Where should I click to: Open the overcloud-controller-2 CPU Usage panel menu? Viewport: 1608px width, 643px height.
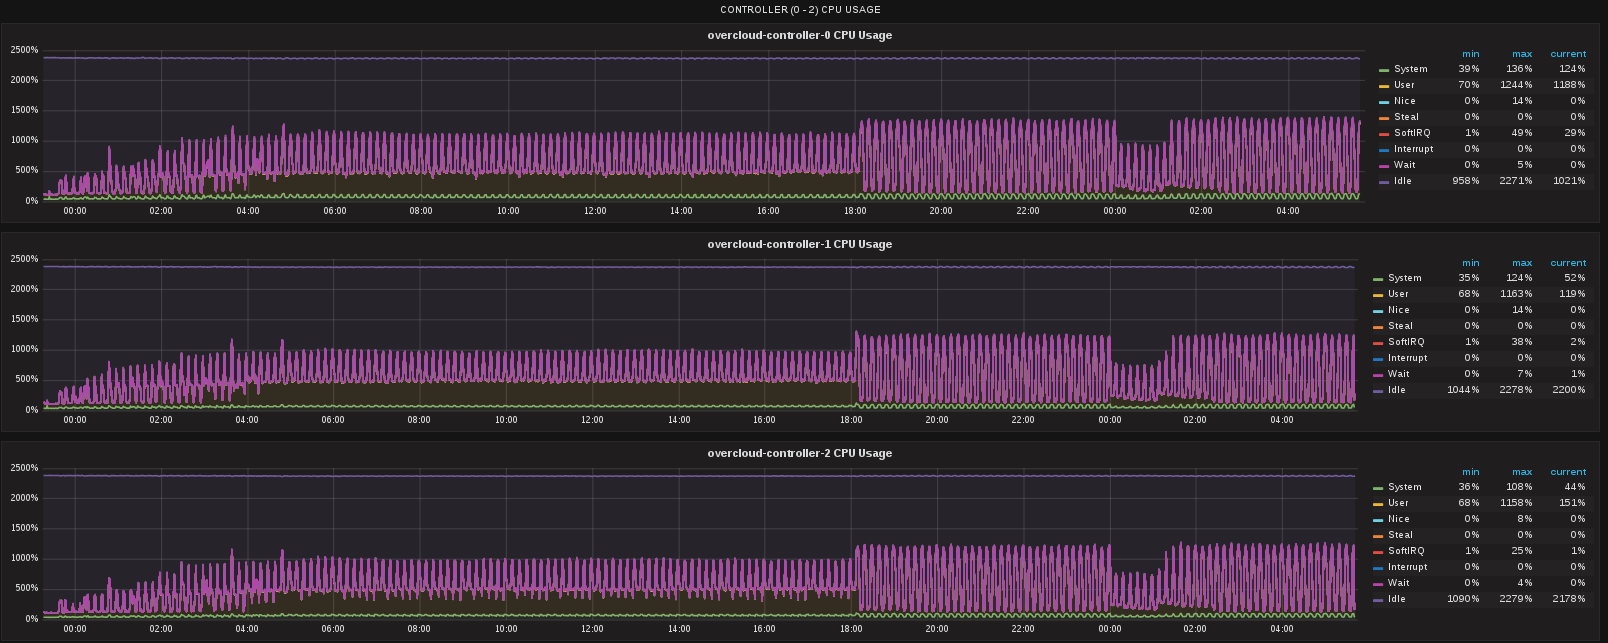[800, 453]
